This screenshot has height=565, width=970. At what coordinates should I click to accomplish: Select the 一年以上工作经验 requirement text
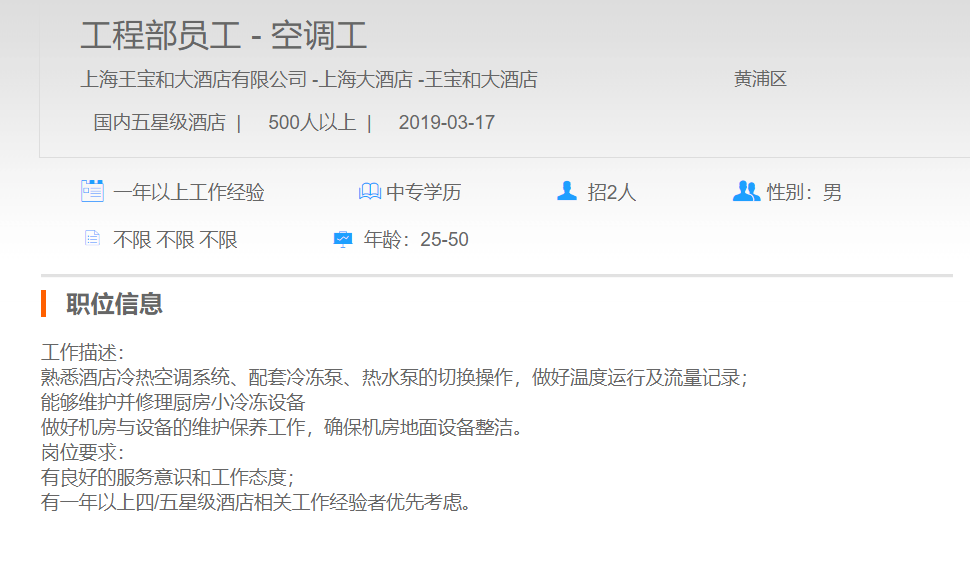tap(188, 192)
